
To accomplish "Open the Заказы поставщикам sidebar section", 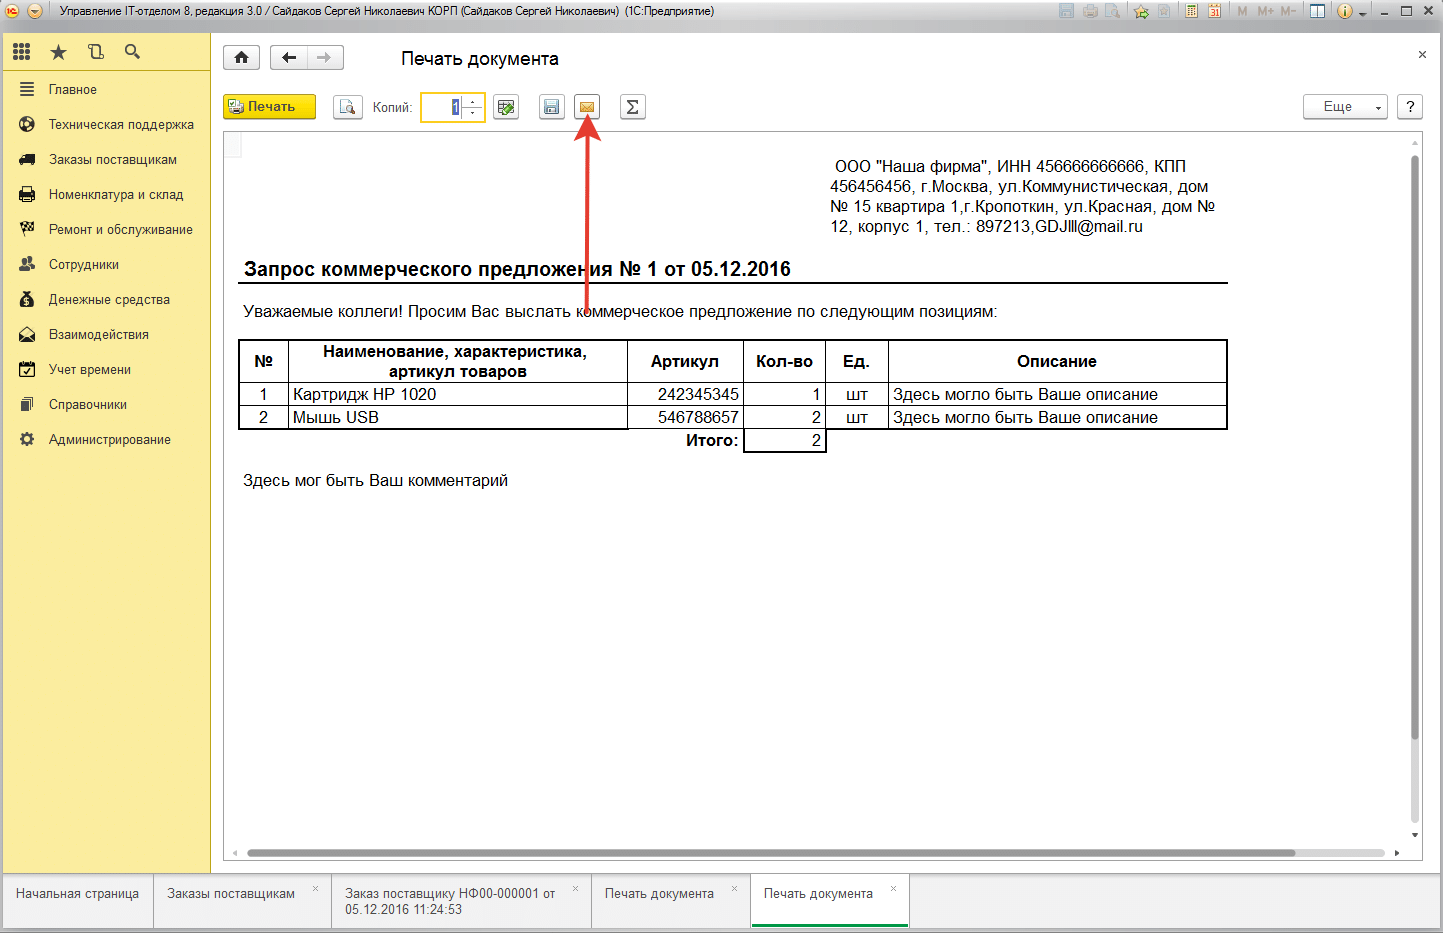I will coord(112,160).
